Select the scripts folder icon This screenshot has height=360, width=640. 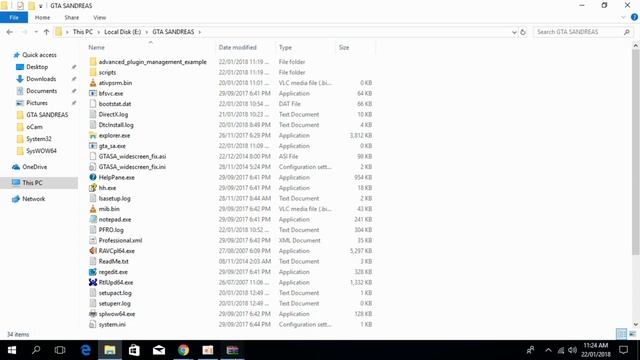(x=93, y=72)
